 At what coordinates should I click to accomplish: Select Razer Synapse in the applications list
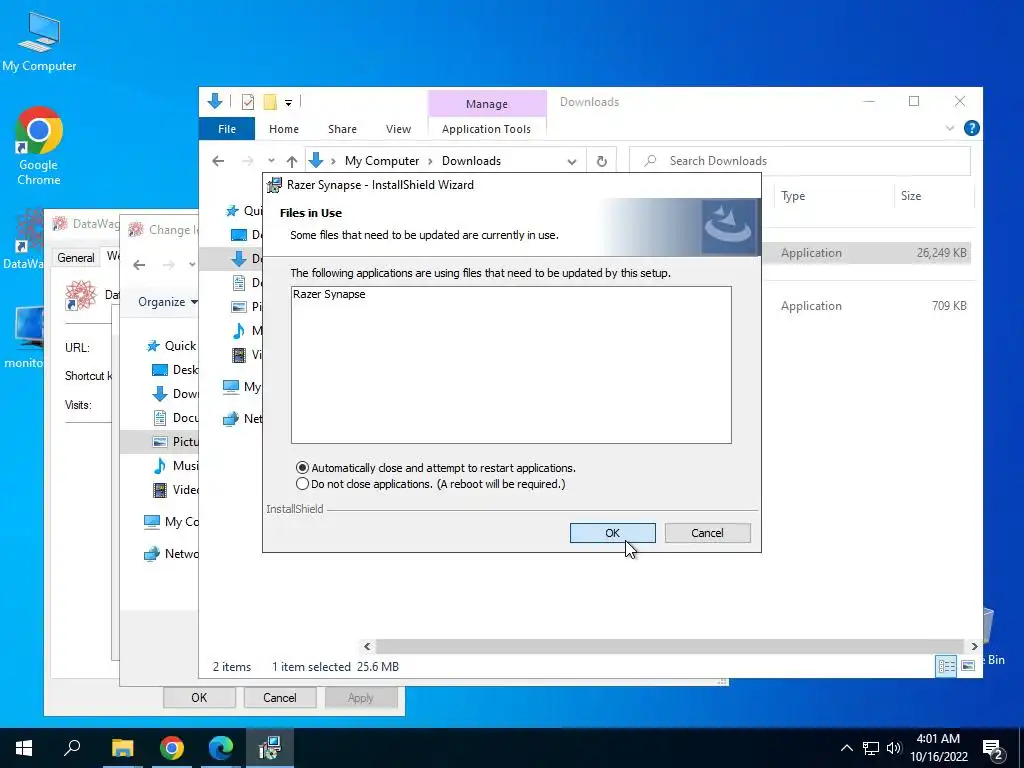329,294
